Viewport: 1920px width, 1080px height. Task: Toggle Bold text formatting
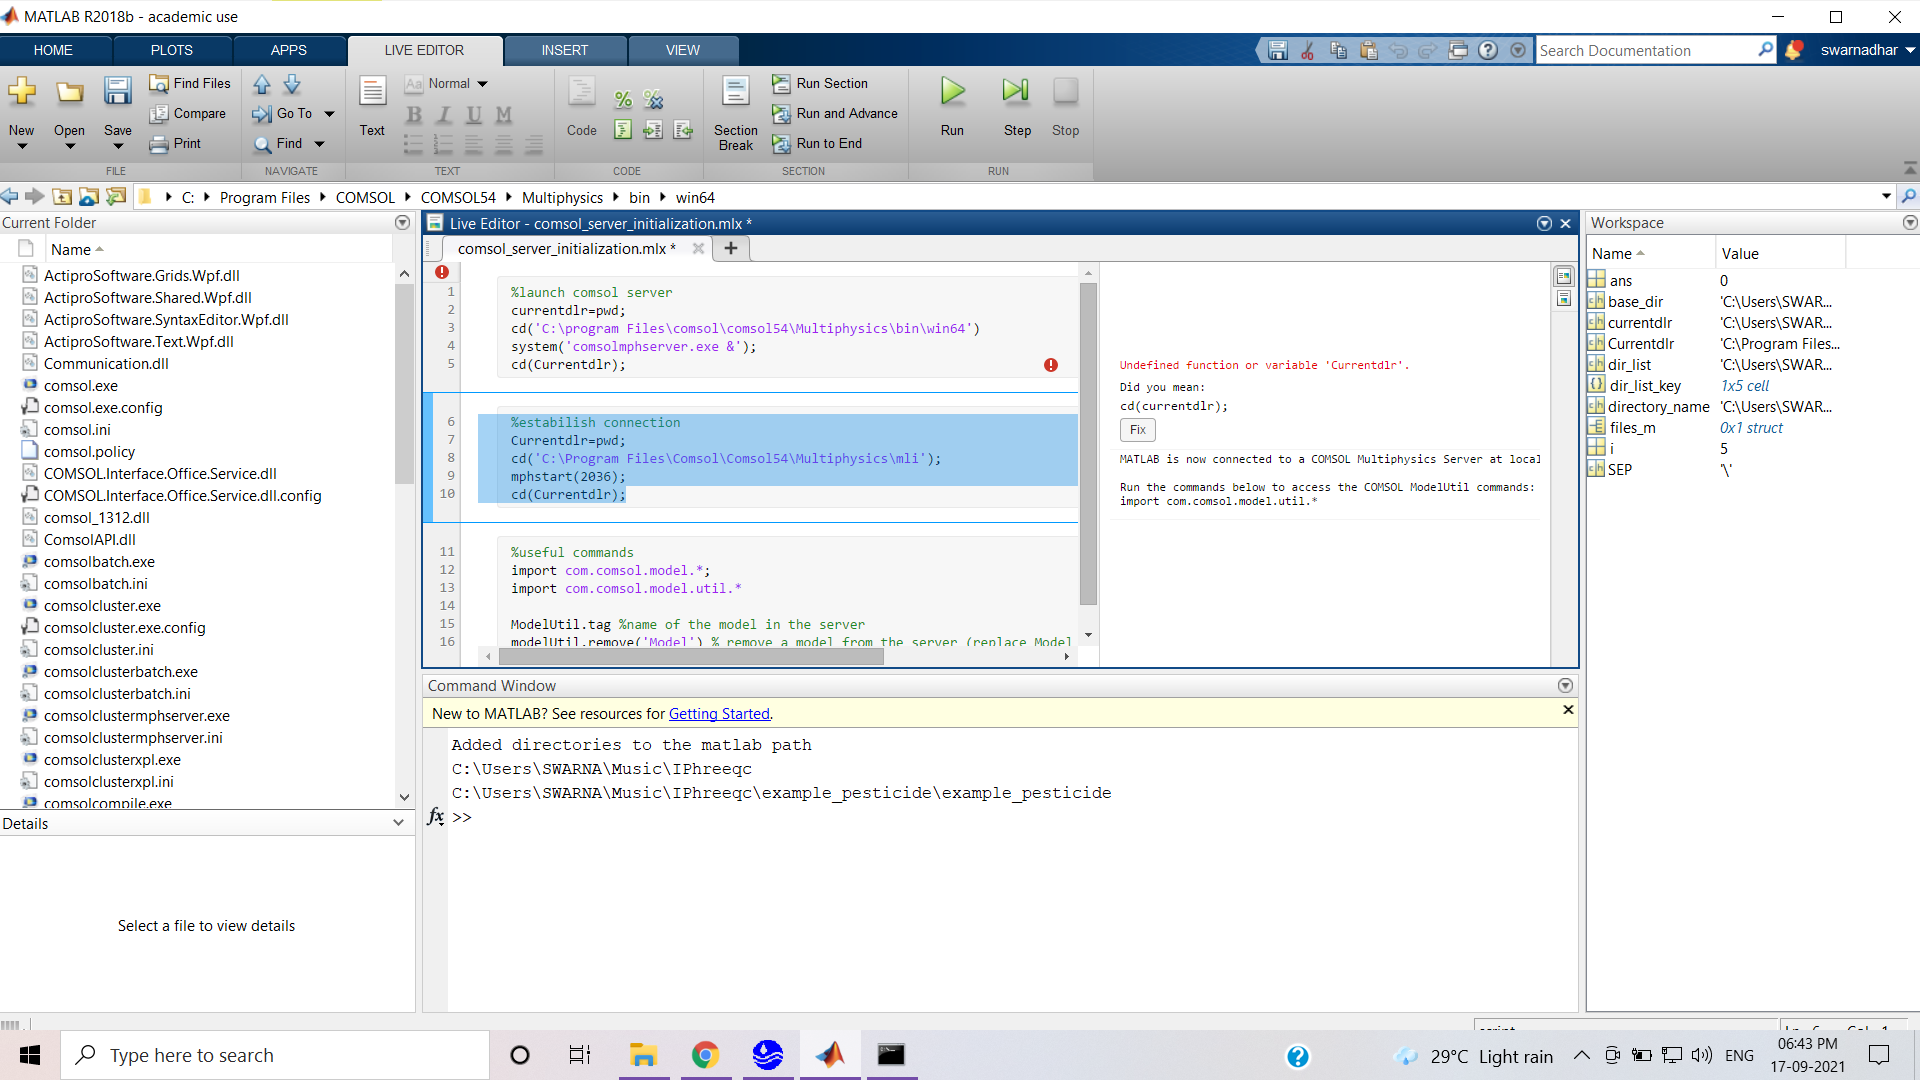point(413,115)
